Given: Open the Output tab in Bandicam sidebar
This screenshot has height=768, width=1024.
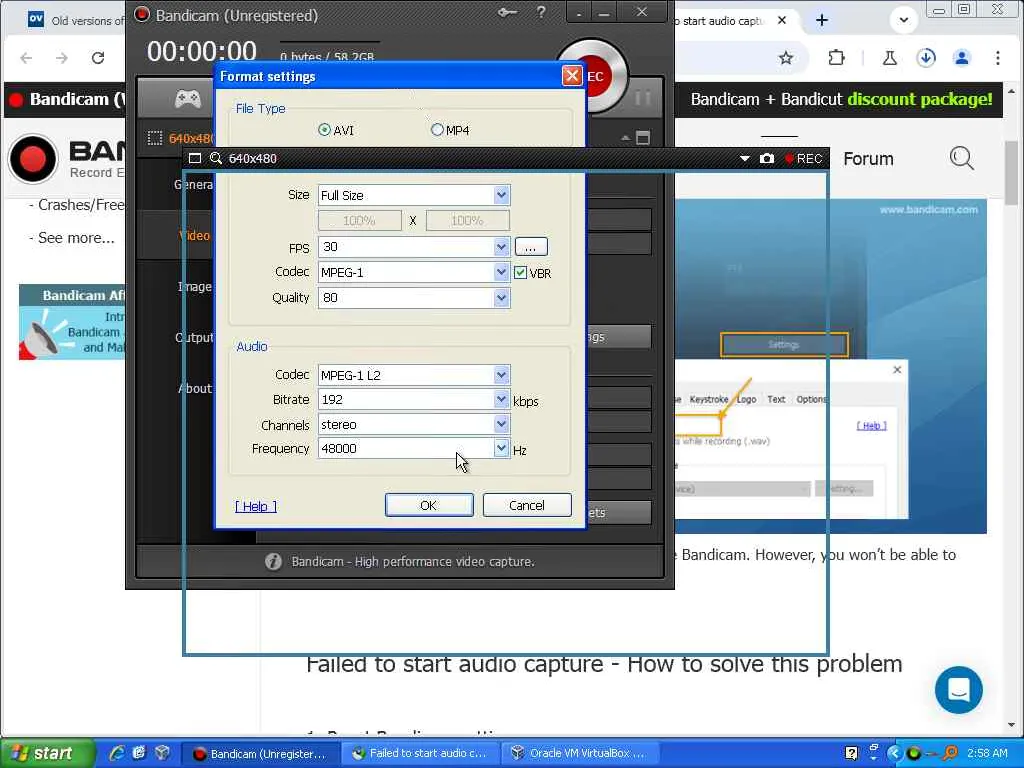Looking at the screenshot, I should coord(195,338).
